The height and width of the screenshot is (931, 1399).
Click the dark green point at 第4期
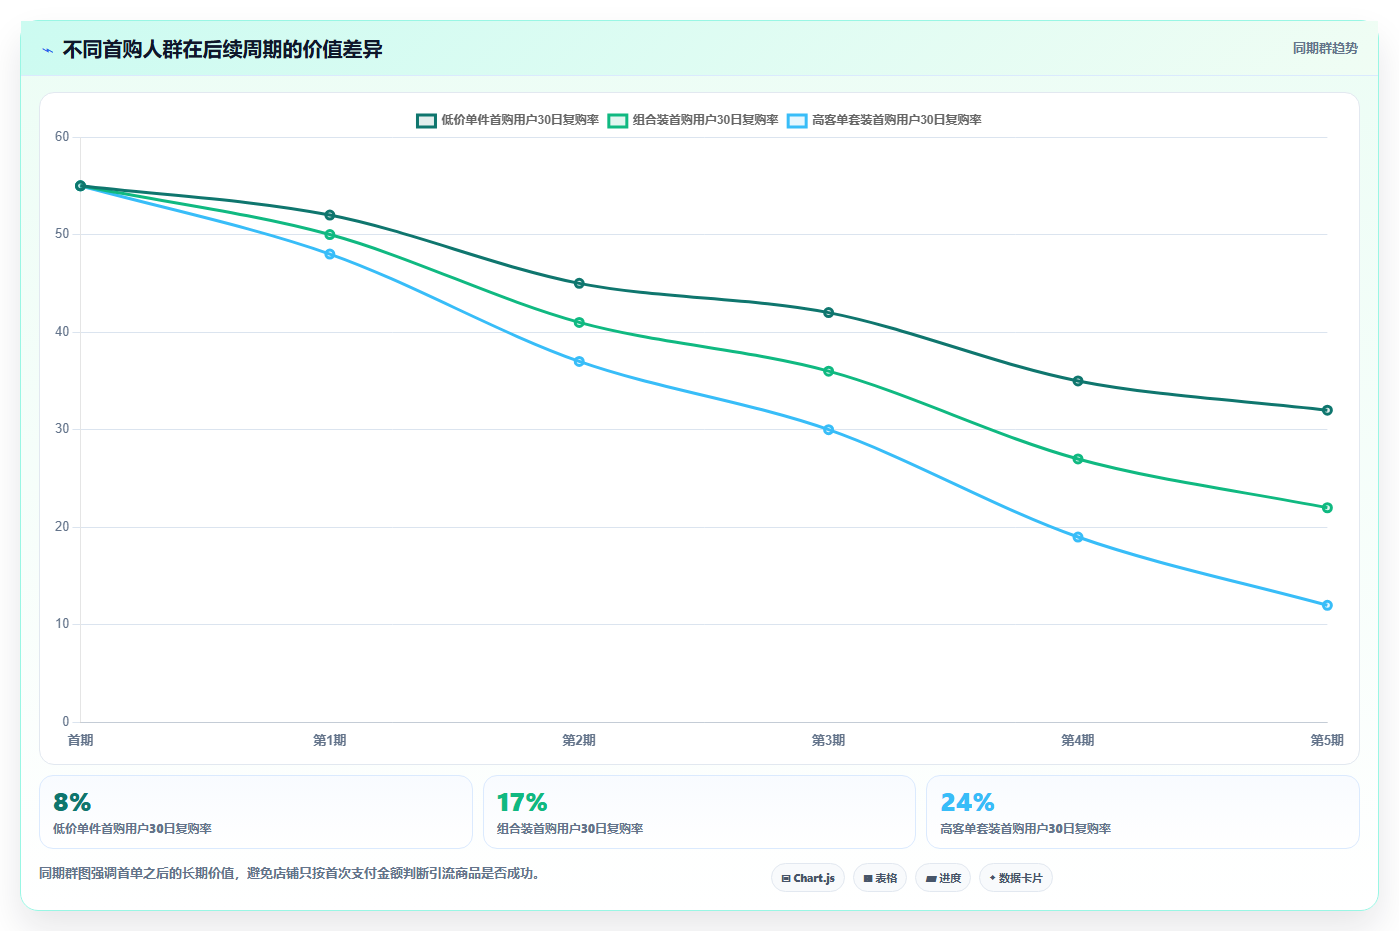click(x=1078, y=381)
